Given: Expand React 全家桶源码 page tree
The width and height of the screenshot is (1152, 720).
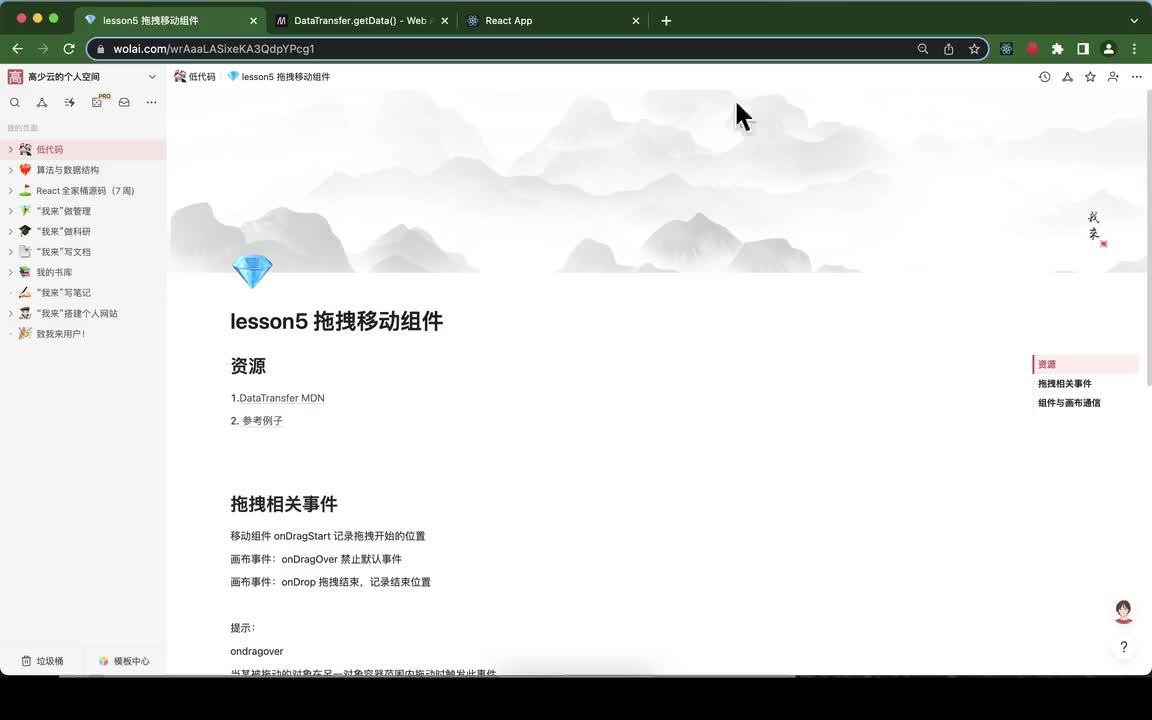Looking at the screenshot, I should (x=10, y=190).
